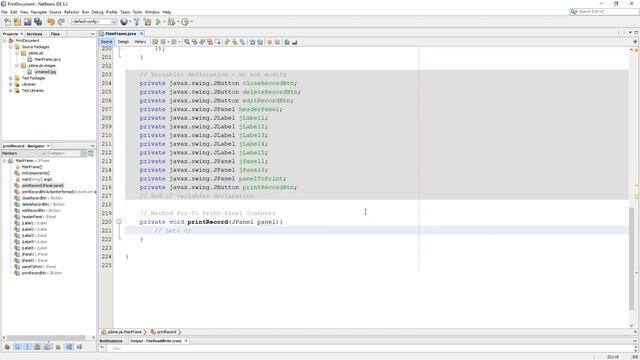Click the red Start Macro Recording icon
Image resolution: width=640 pixels, height=360 pixels.
[269, 42]
